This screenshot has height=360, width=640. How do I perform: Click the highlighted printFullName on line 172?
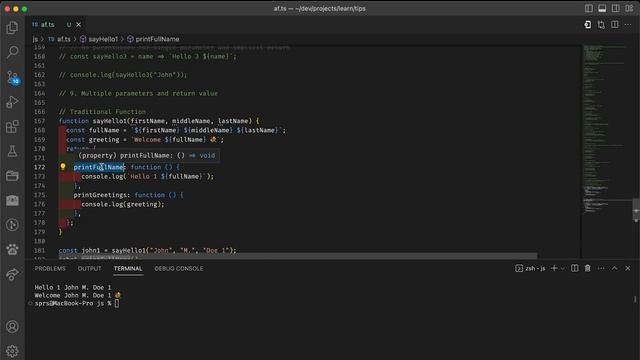(x=99, y=167)
